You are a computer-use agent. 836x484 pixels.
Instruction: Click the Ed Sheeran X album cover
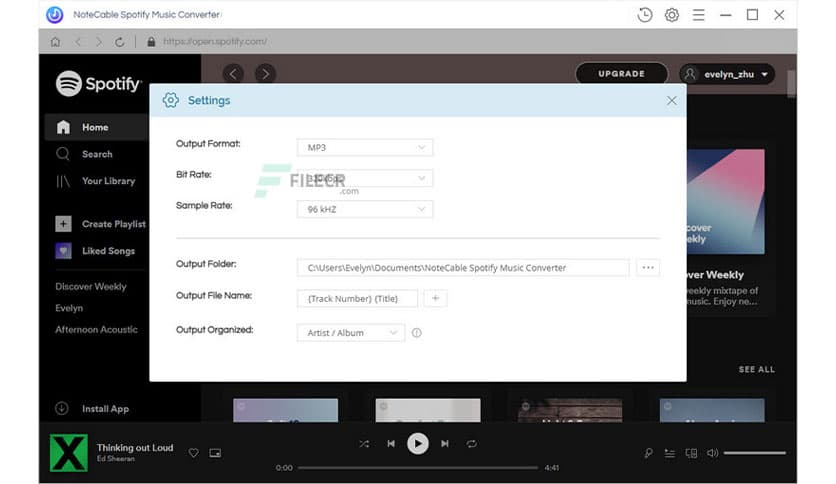[69, 453]
